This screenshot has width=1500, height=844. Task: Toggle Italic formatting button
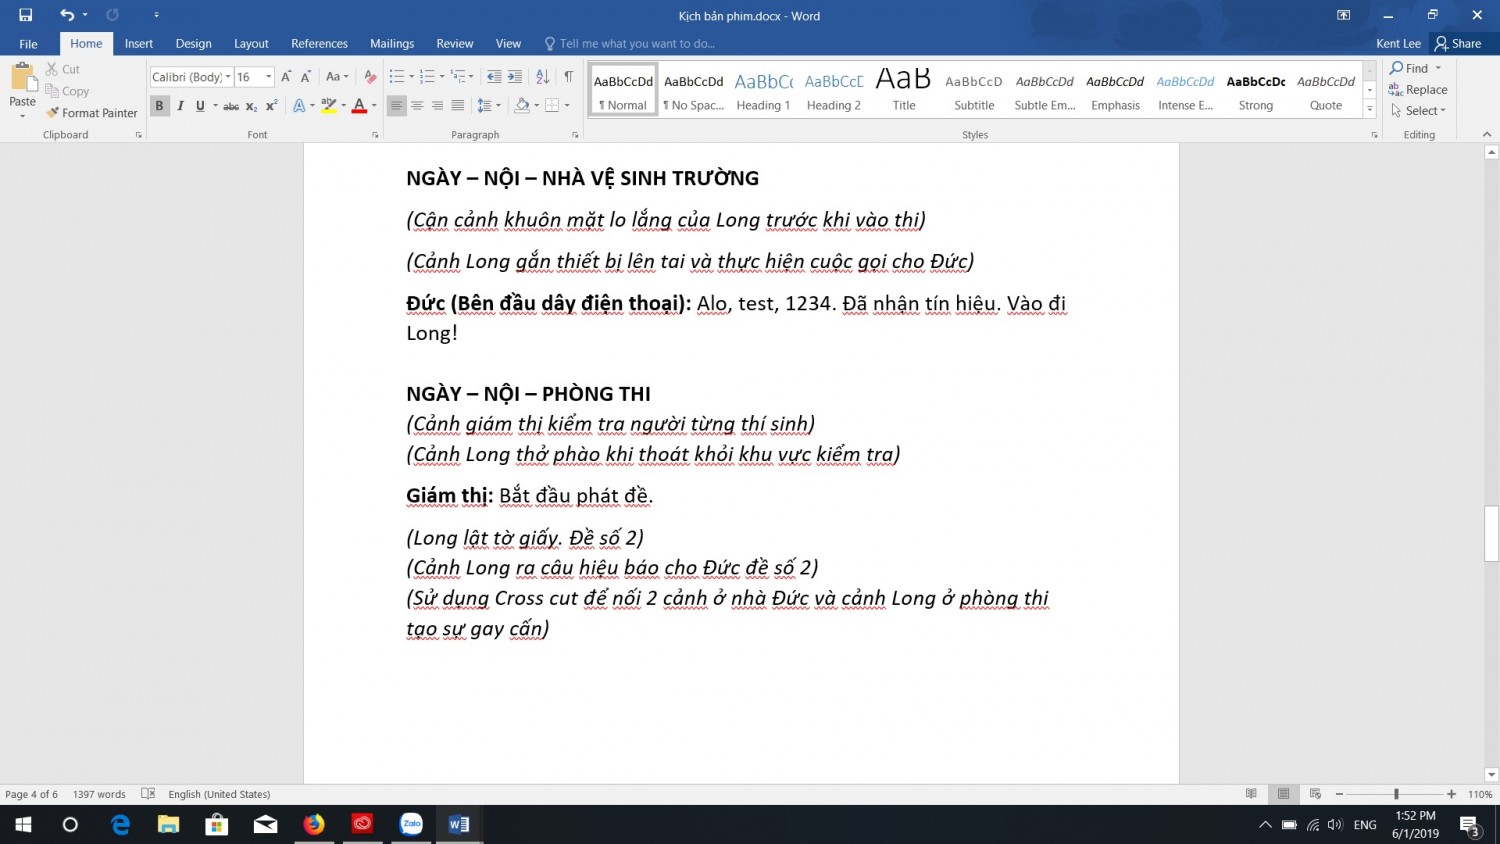point(180,106)
